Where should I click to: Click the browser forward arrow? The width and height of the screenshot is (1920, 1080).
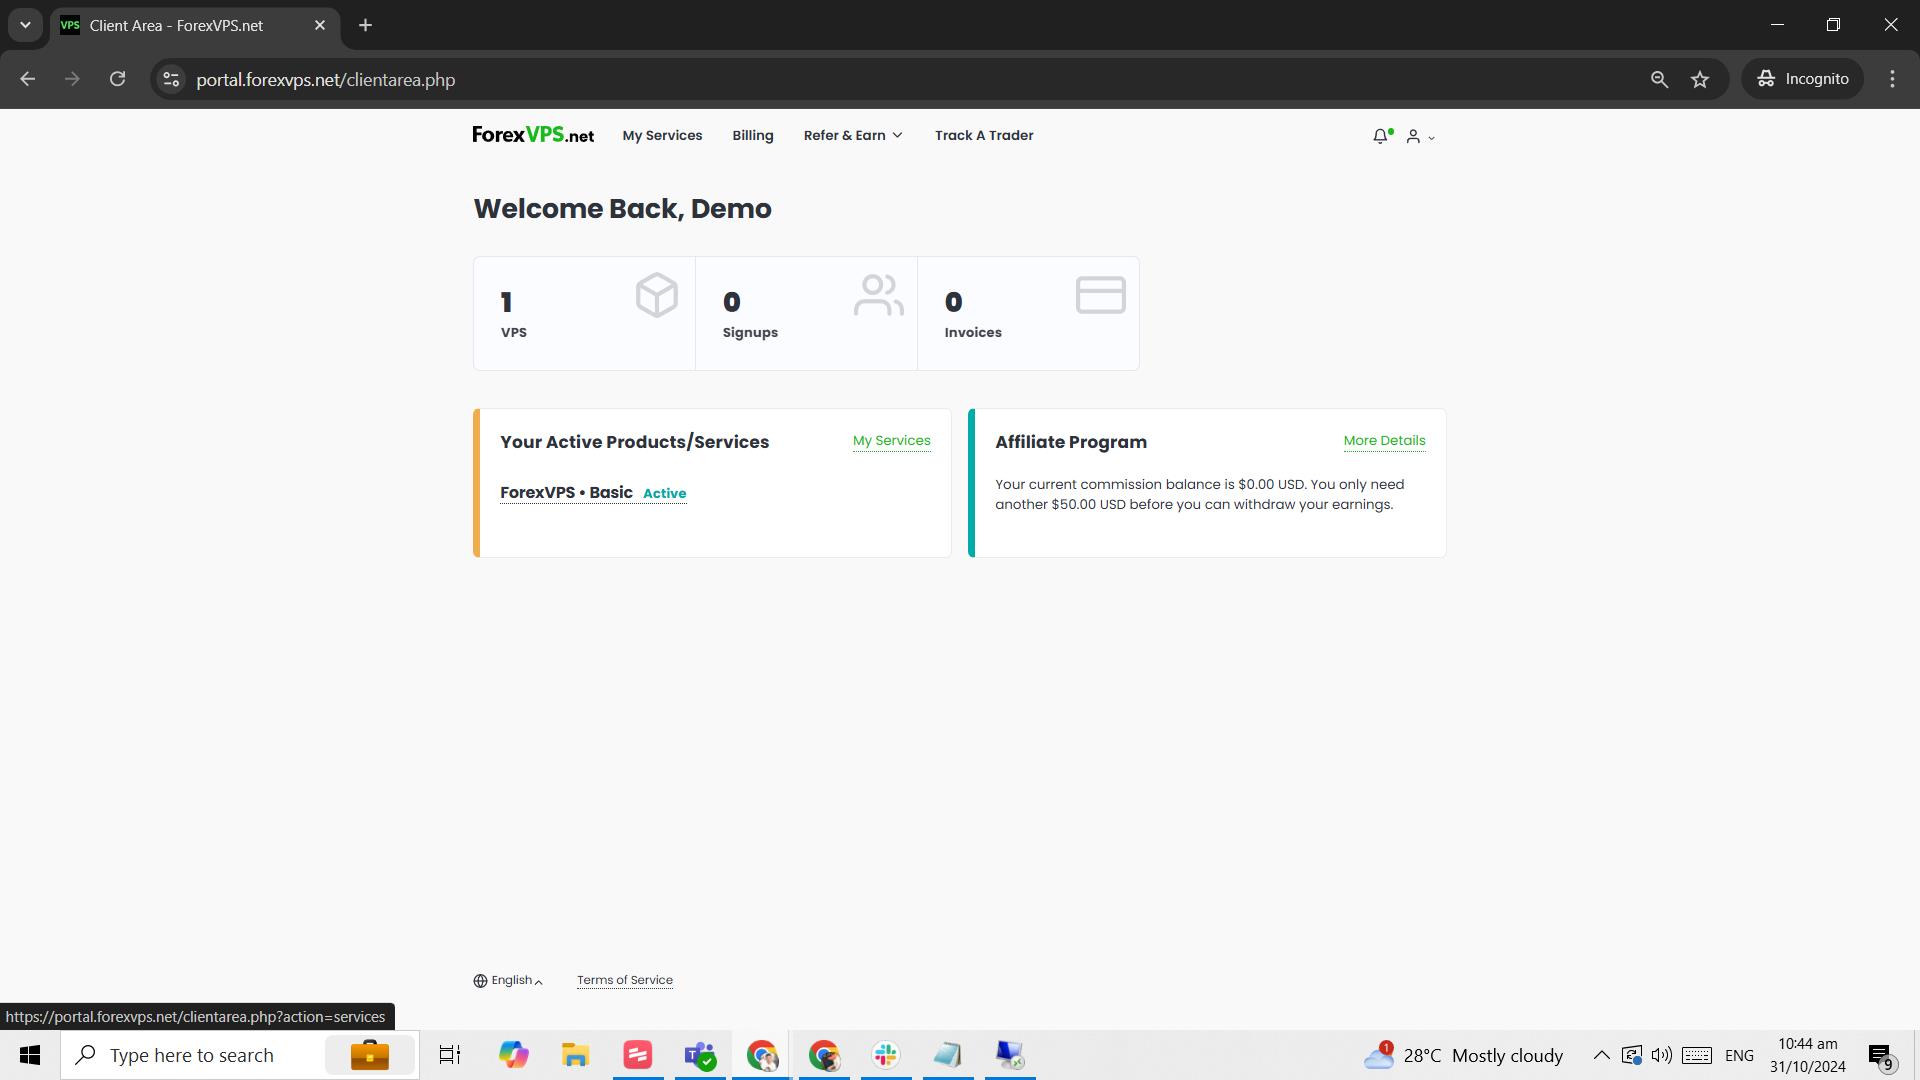coord(72,79)
